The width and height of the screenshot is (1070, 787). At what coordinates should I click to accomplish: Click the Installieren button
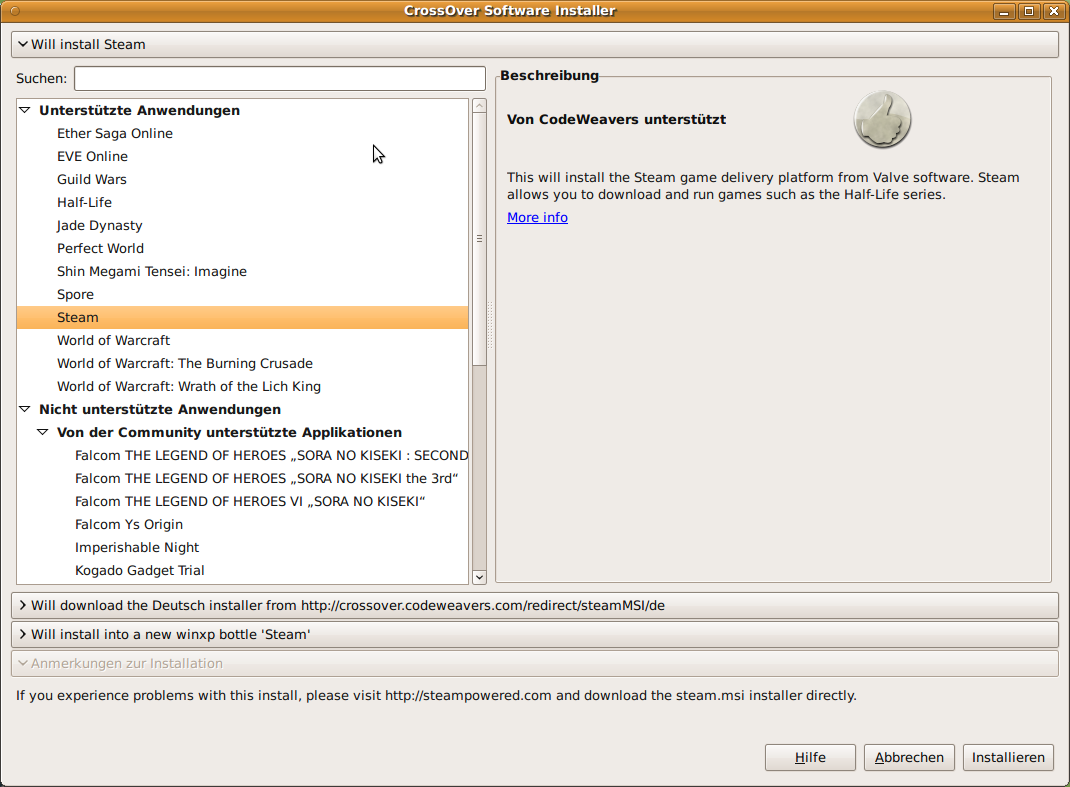tap(1008, 758)
